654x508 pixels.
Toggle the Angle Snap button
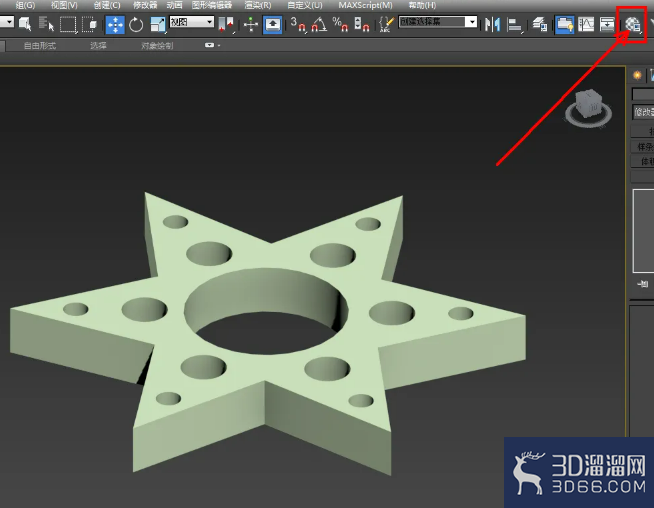click(319, 24)
